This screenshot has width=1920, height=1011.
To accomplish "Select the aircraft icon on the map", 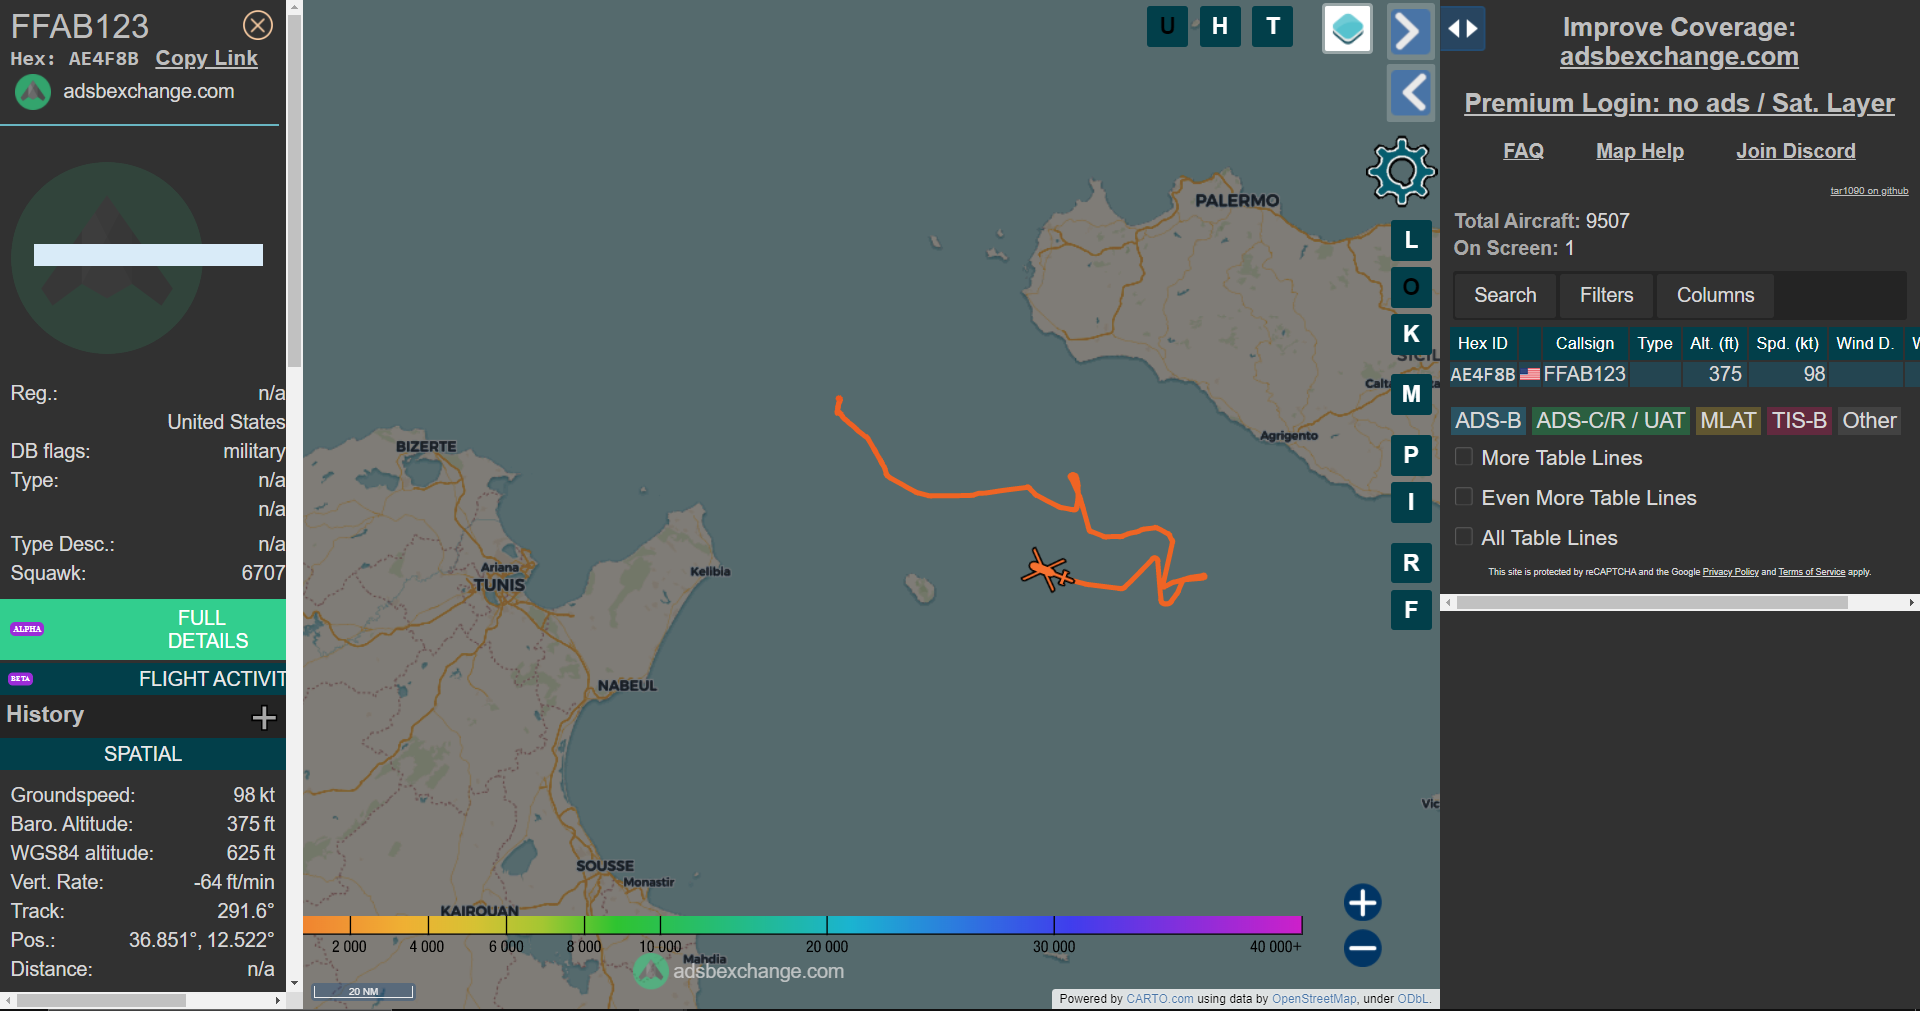I will (1047, 570).
